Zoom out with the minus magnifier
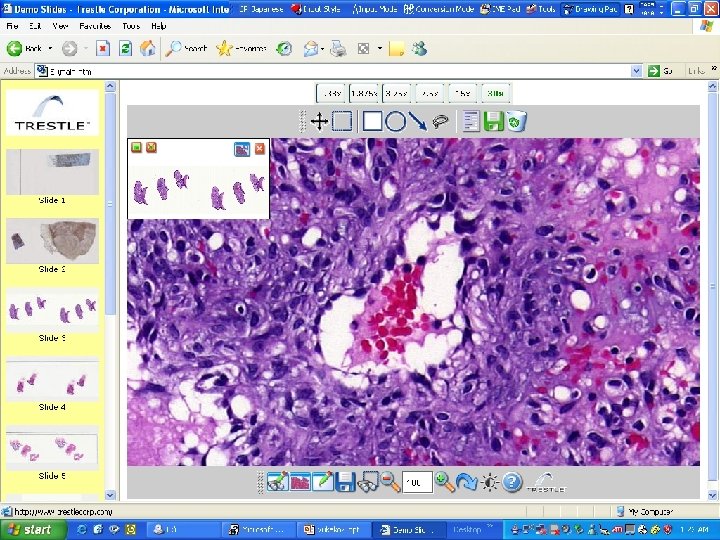Viewport: 720px width, 540px height. coord(390,482)
